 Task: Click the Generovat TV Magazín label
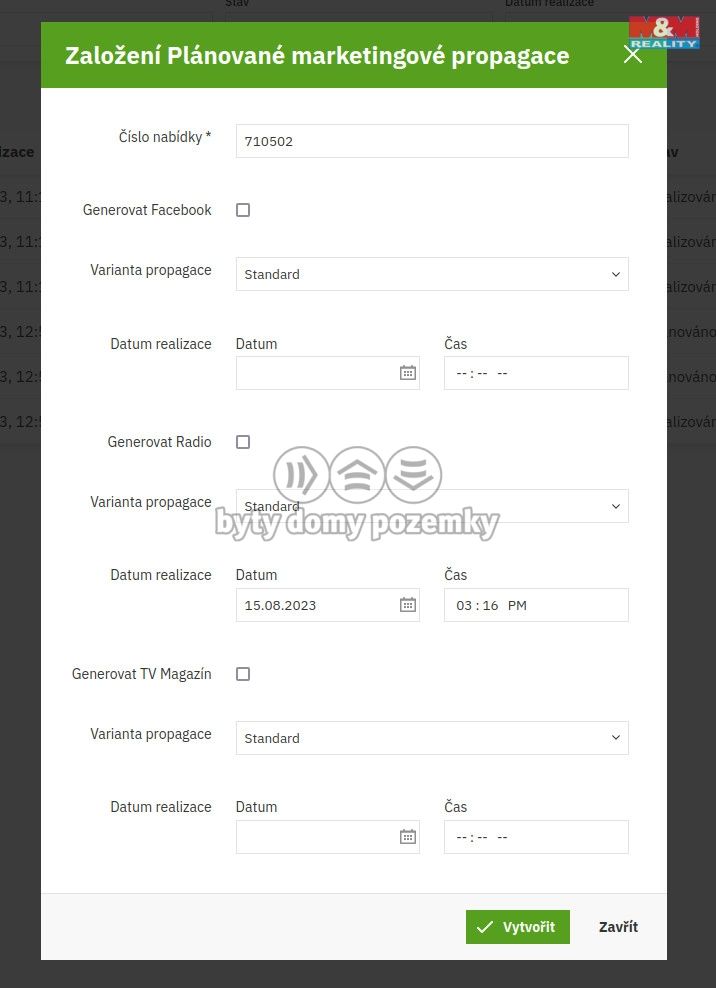pos(142,674)
